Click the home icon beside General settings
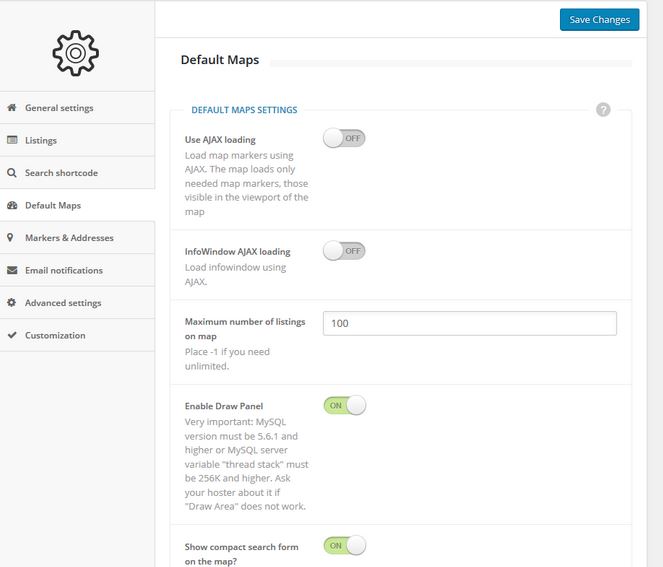The width and height of the screenshot is (663, 567). pos(12,107)
